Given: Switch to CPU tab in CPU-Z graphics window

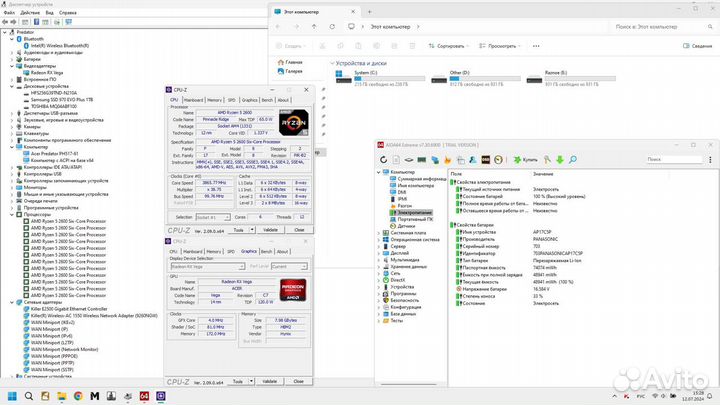Looking at the screenshot, I should [173, 251].
